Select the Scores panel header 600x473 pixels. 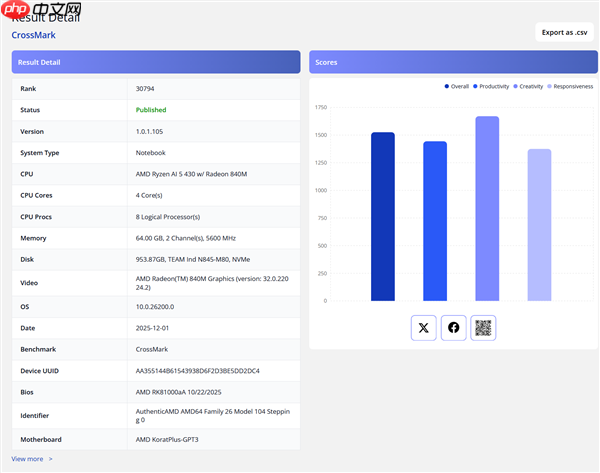point(454,62)
